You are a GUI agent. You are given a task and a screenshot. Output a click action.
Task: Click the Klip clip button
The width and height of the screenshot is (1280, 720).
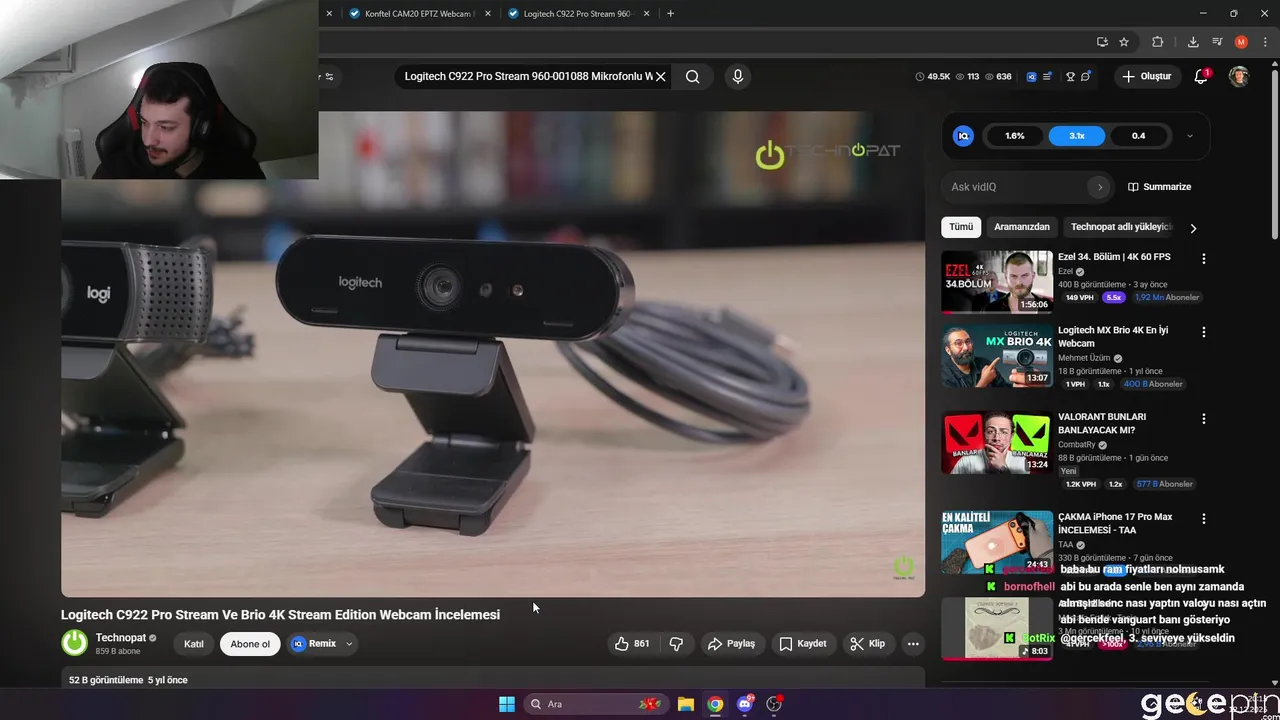[x=867, y=644]
